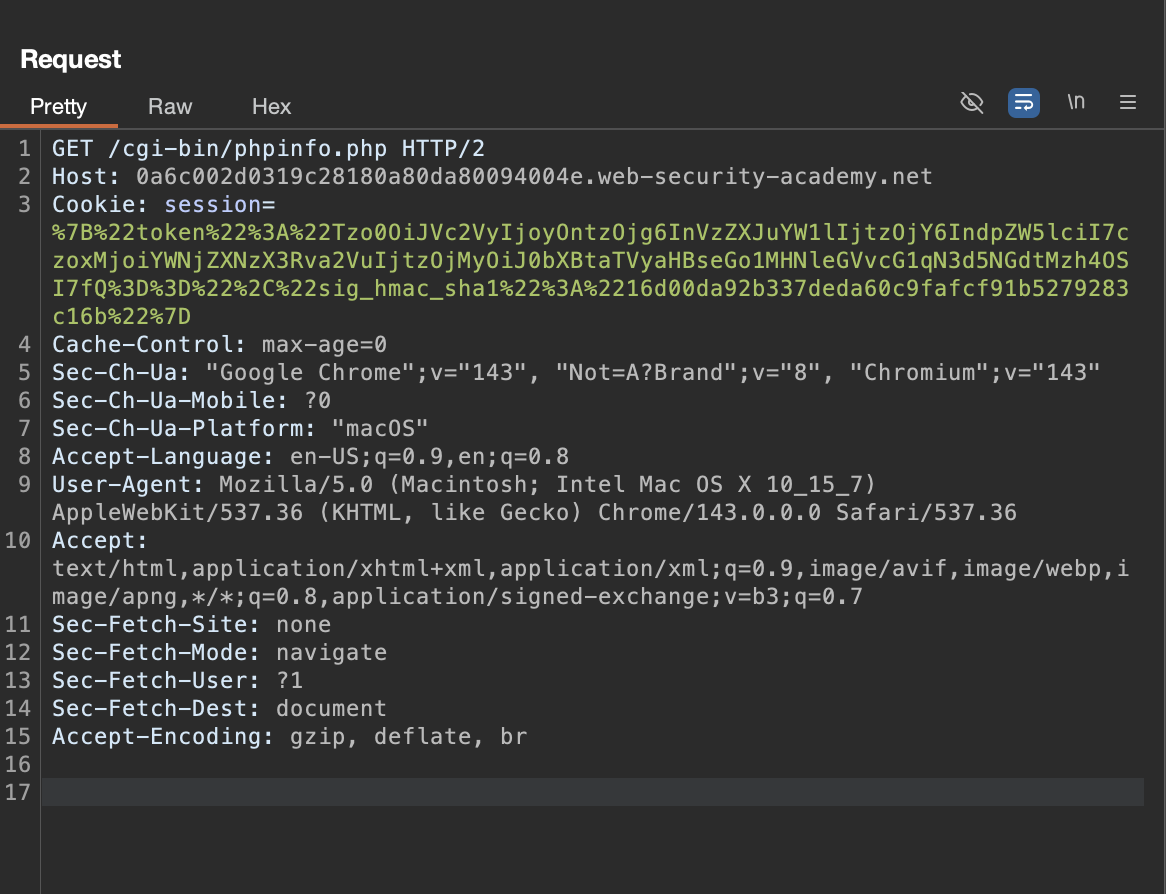Toggle the crossed-out eye visibility icon
Image resolution: width=1166 pixels, height=894 pixels.
(x=971, y=102)
